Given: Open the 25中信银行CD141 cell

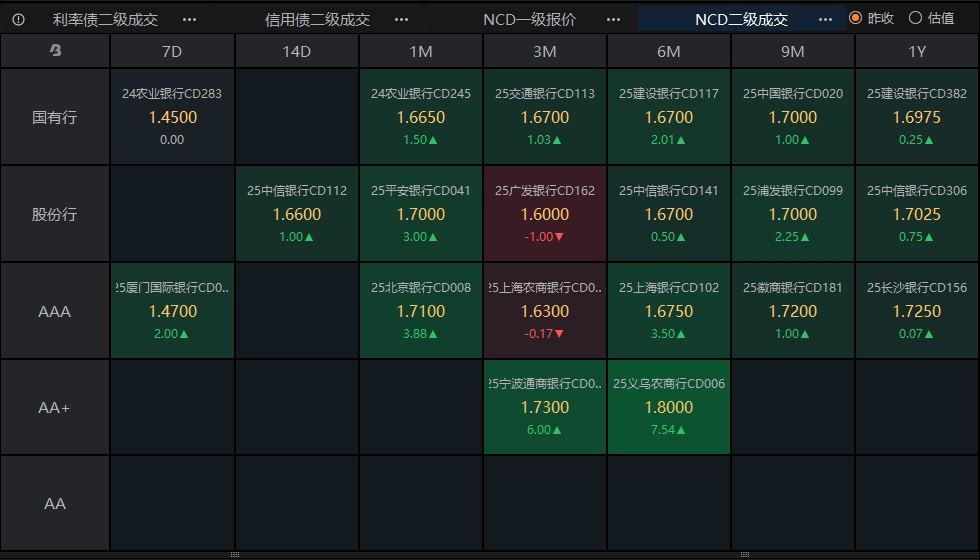Looking at the screenshot, I should pos(669,214).
